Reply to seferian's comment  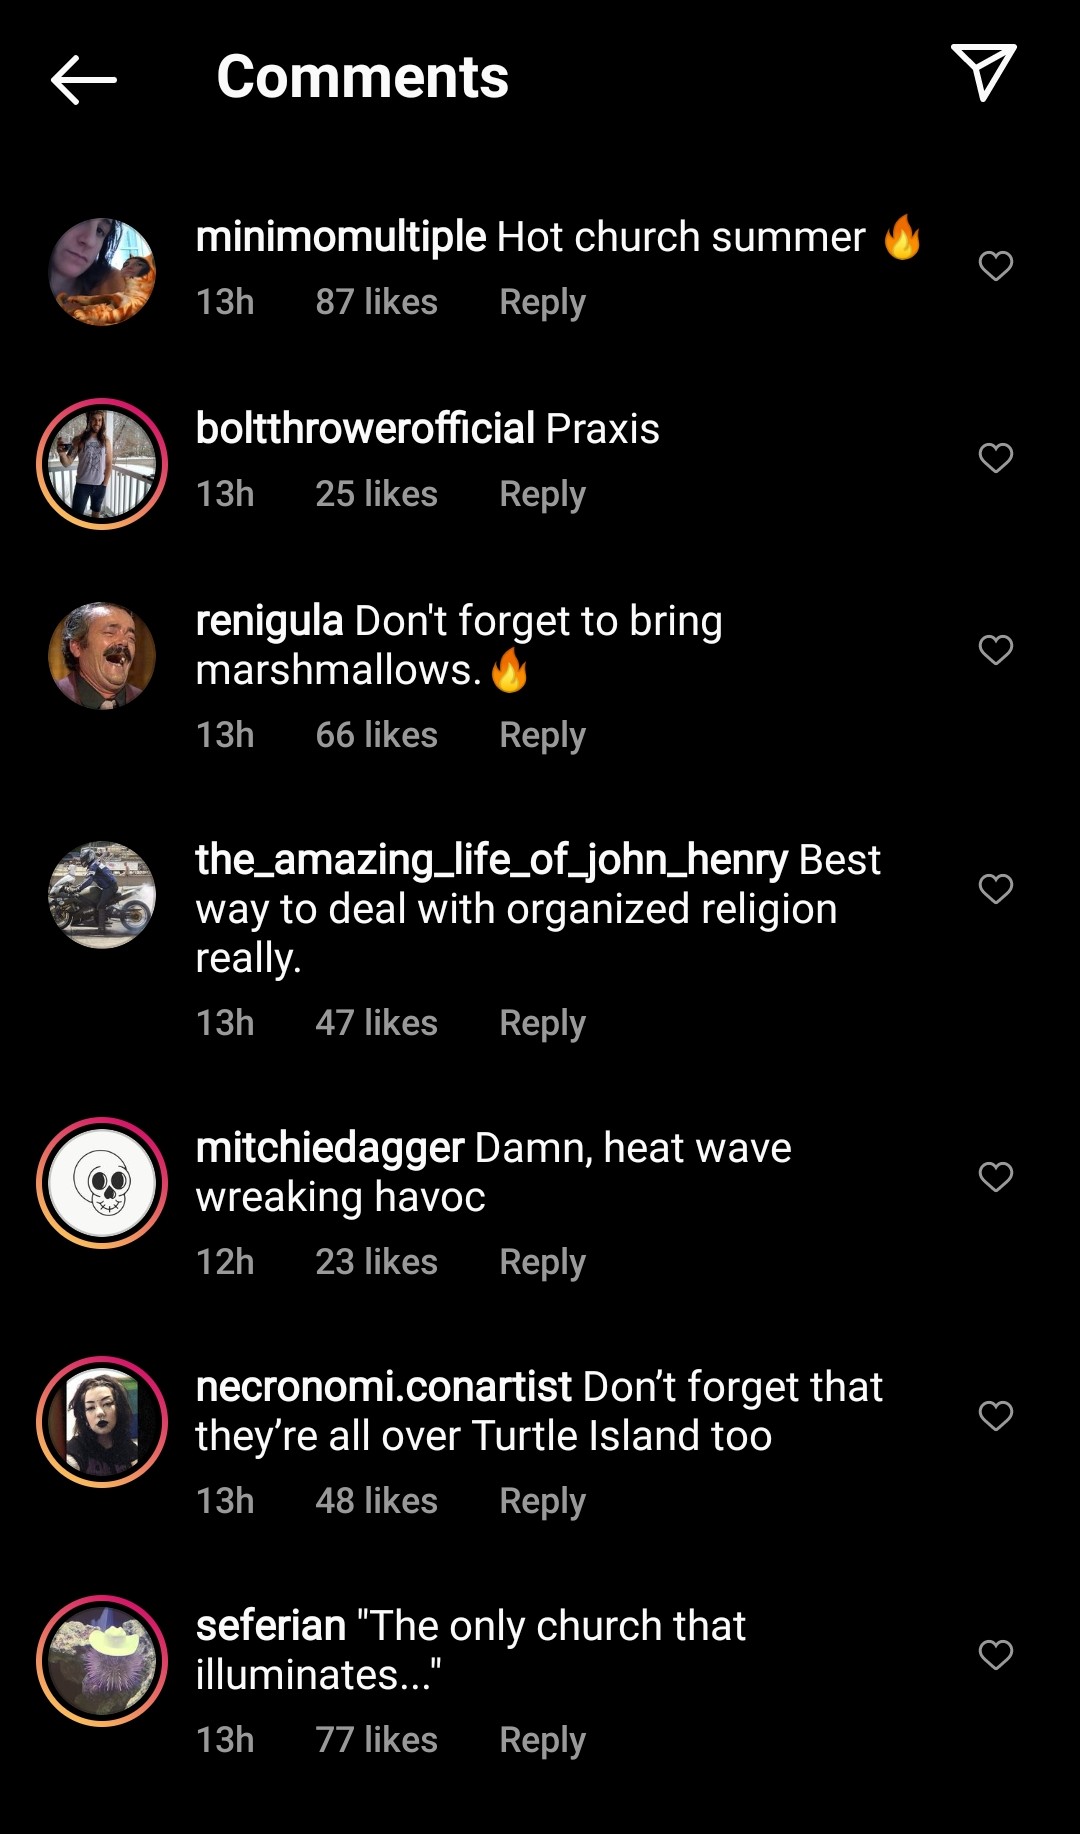(x=542, y=1740)
